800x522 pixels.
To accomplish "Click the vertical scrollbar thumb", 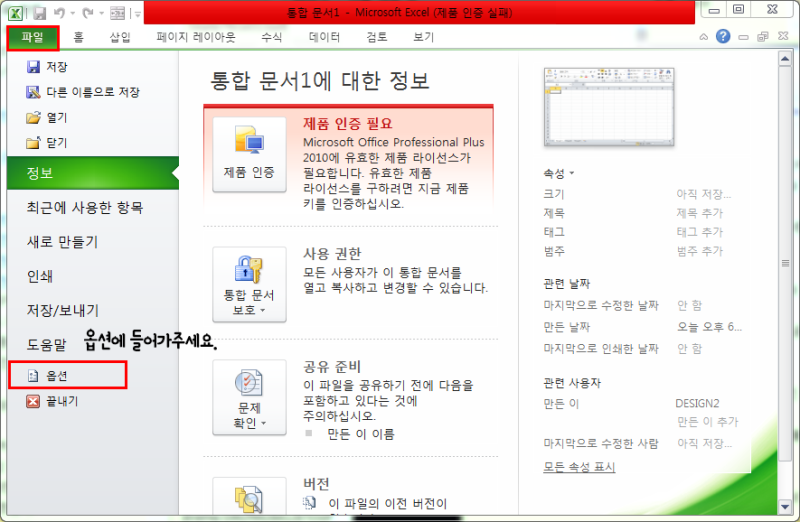I will (x=785, y=263).
